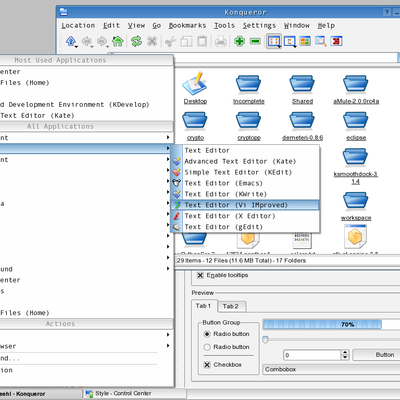Image resolution: width=400 pixels, height=400 pixels.
Task: Open the Icon View mode dropdown arrow
Action: [279, 47]
